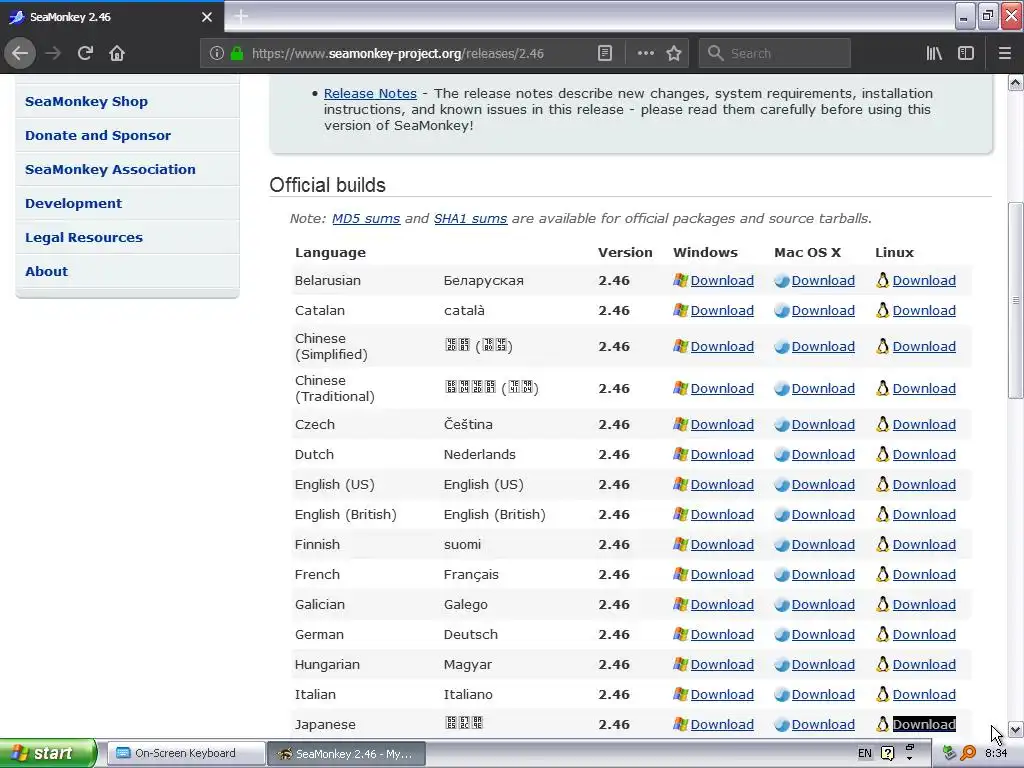Download Galician Linux build
Image resolution: width=1024 pixels, height=768 pixels.
pos(924,605)
